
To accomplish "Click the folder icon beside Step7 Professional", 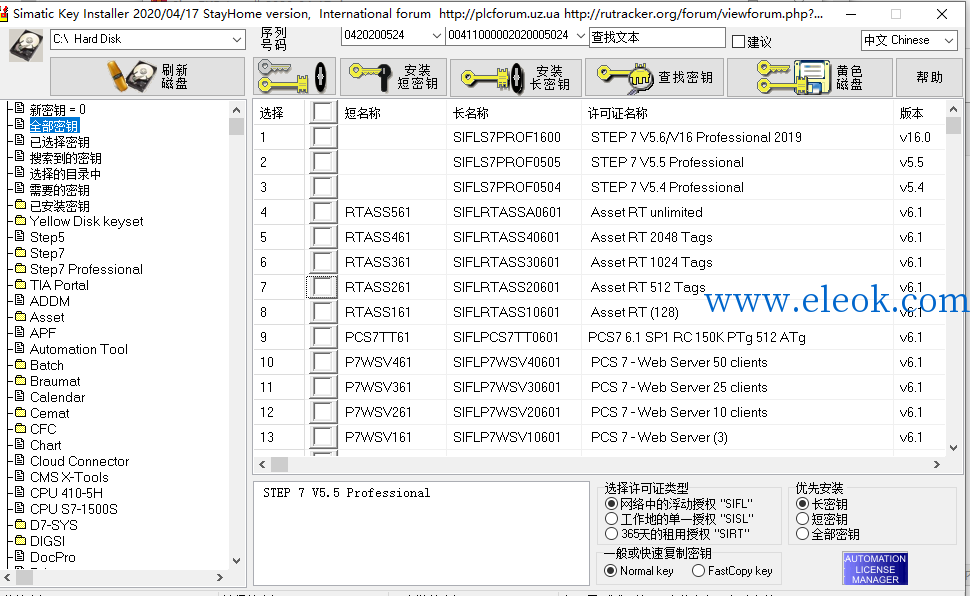I will coord(20,269).
